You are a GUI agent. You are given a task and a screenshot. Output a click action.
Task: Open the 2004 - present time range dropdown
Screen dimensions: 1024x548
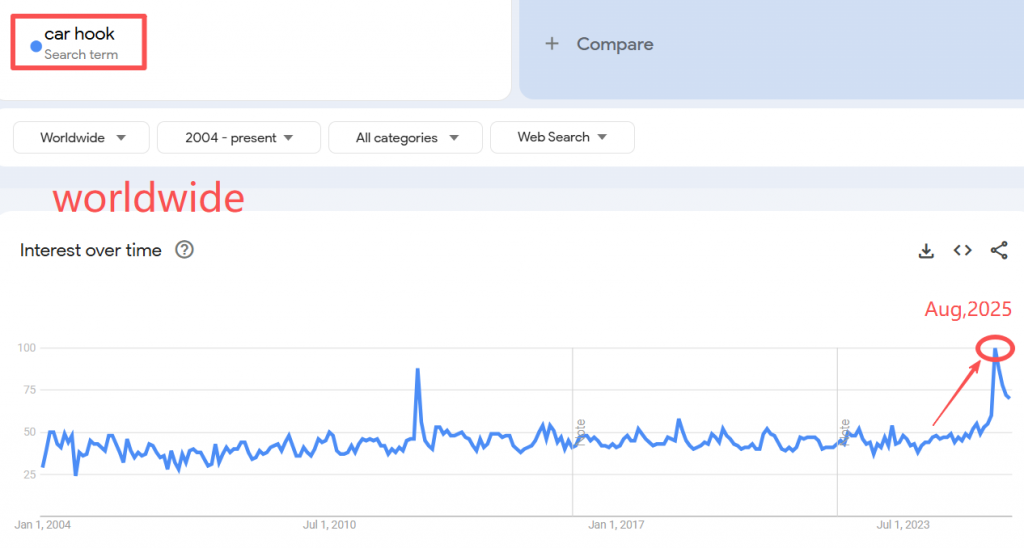click(239, 138)
